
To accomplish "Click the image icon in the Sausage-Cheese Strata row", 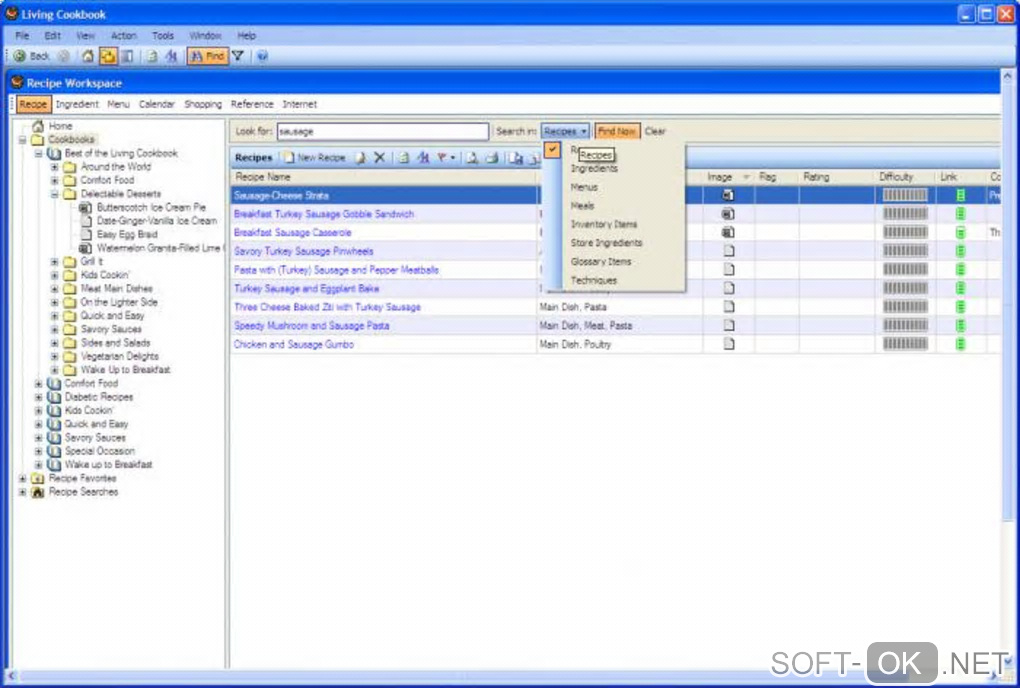I will pos(729,195).
